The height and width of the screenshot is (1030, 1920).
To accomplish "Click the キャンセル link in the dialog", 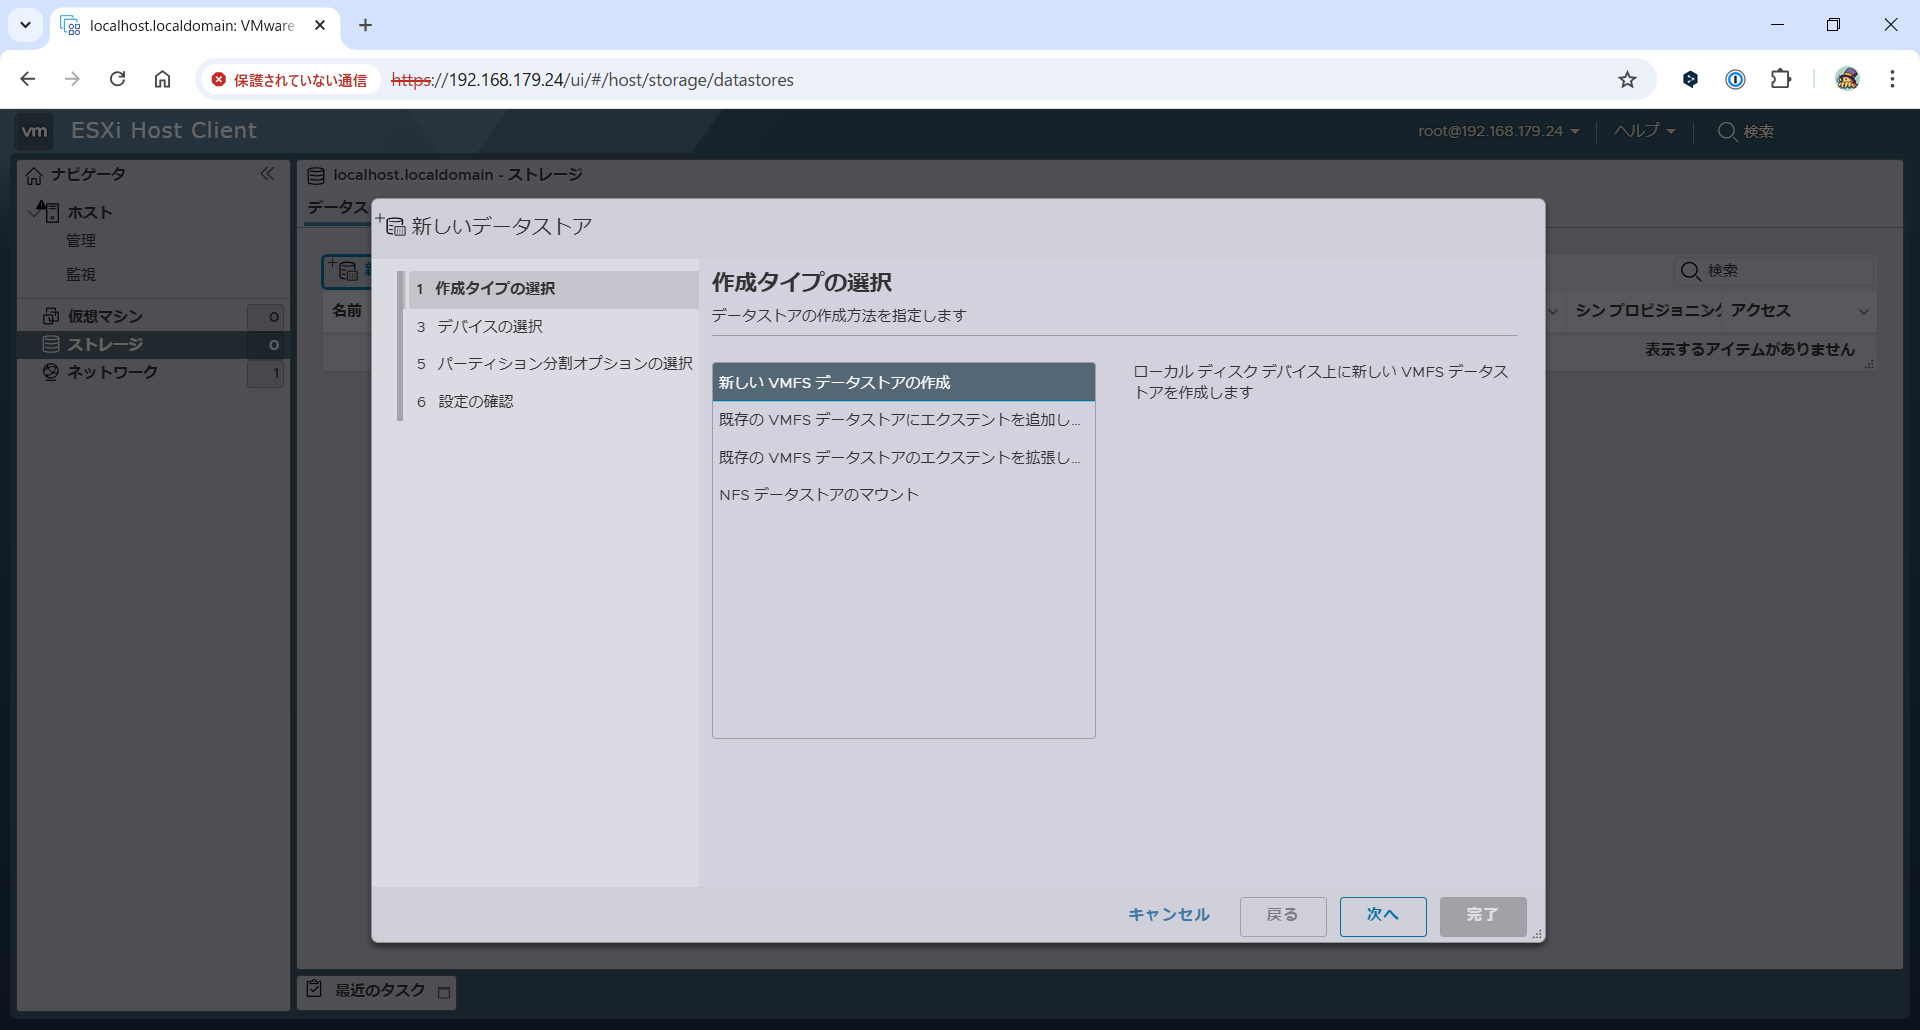I will [1169, 915].
